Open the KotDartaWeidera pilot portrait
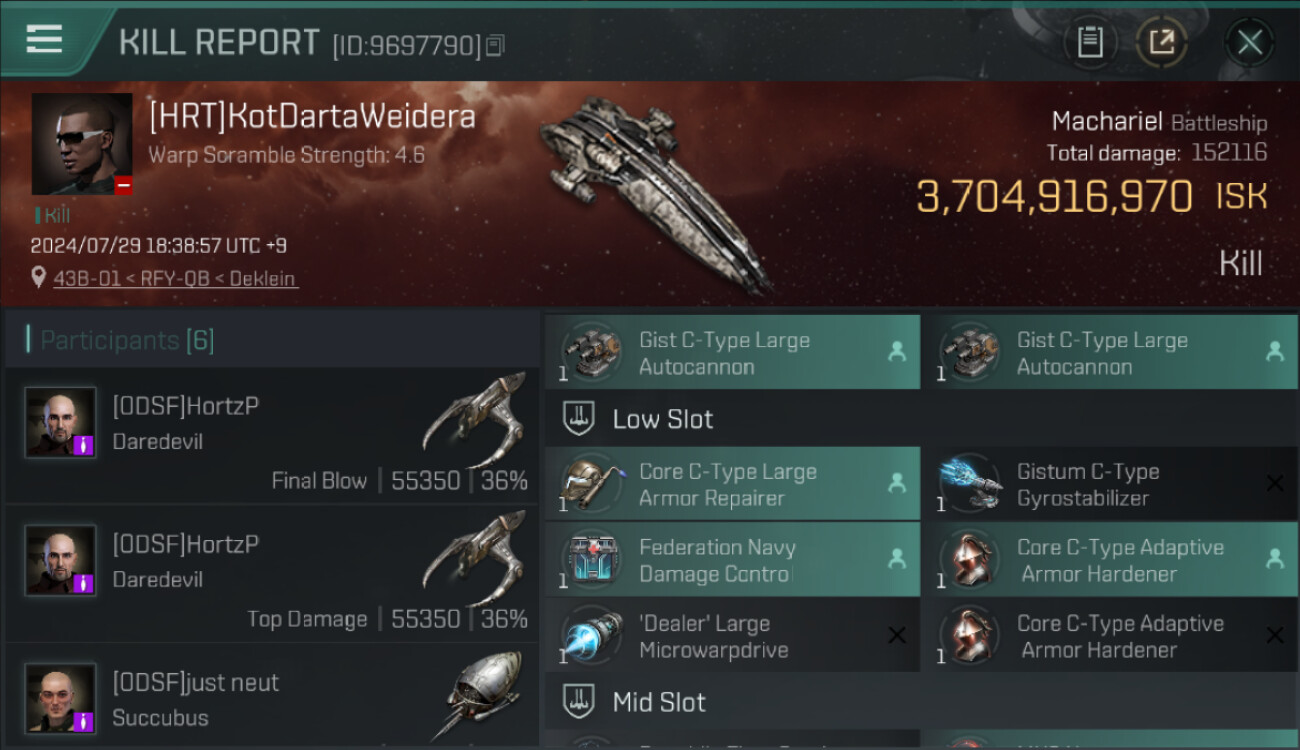This screenshot has height=750, width=1300. pos(82,144)
